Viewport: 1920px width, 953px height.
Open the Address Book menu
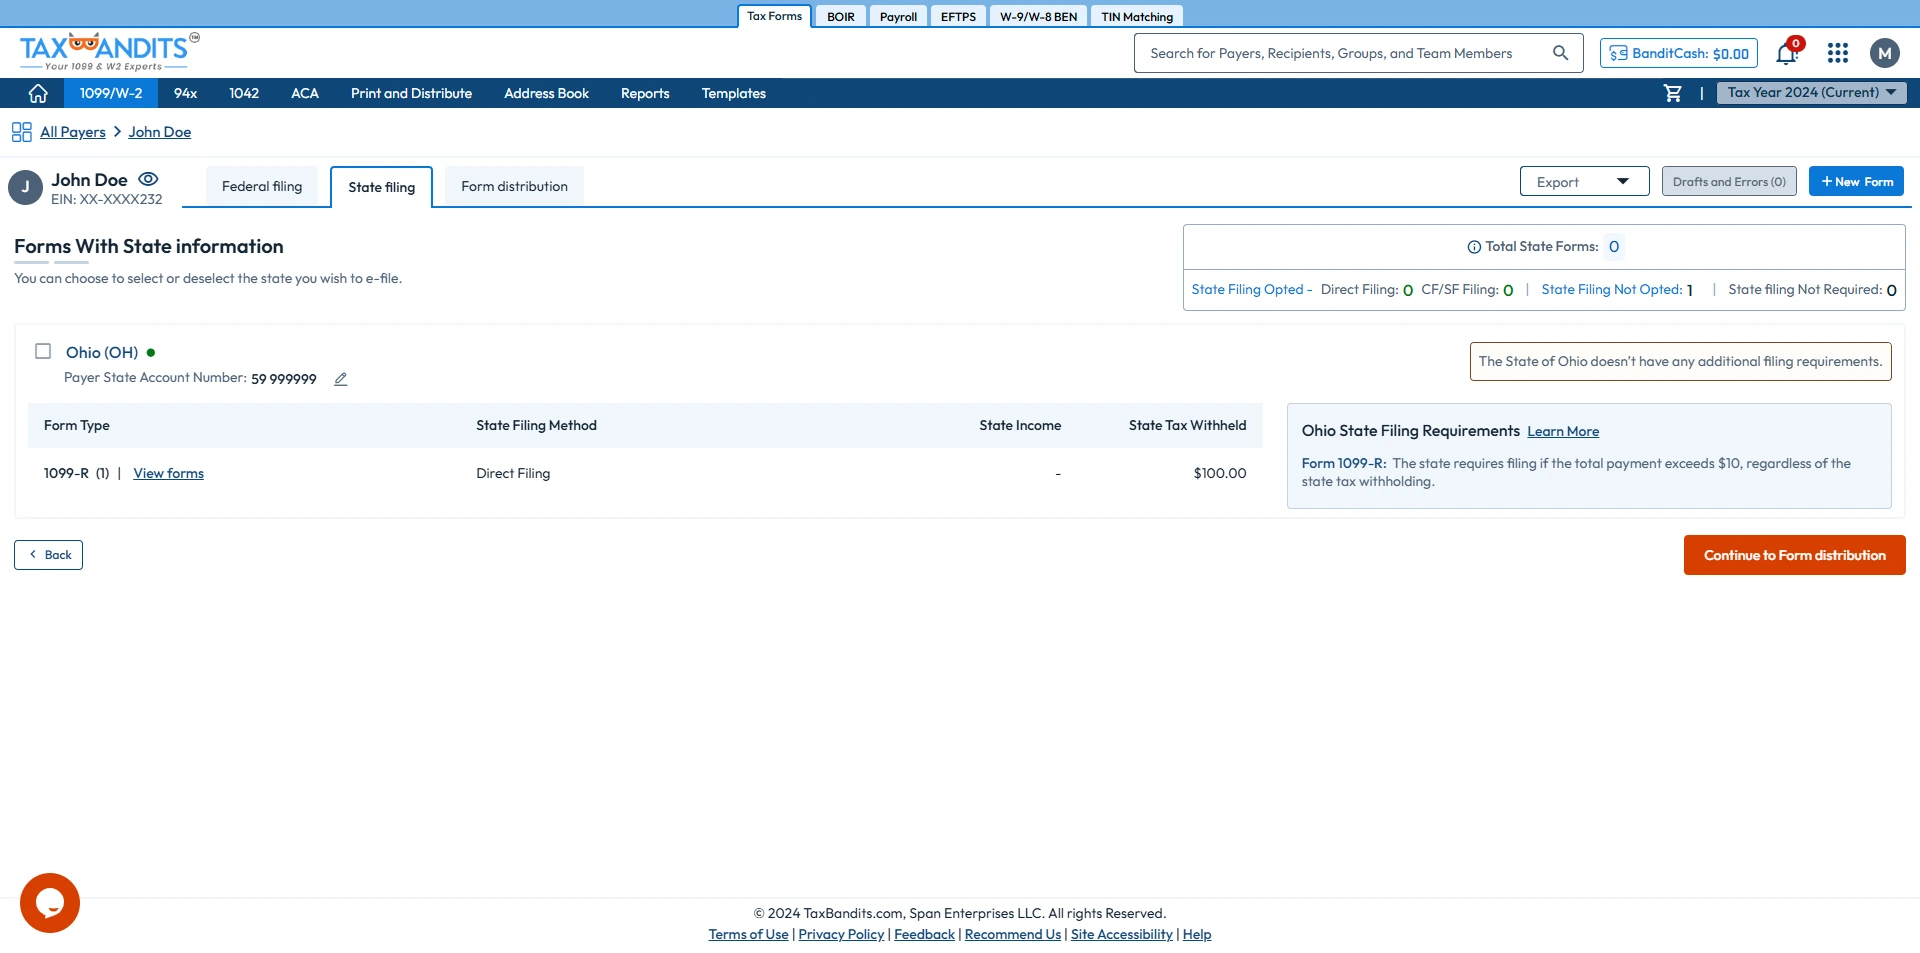coord(546,93)
